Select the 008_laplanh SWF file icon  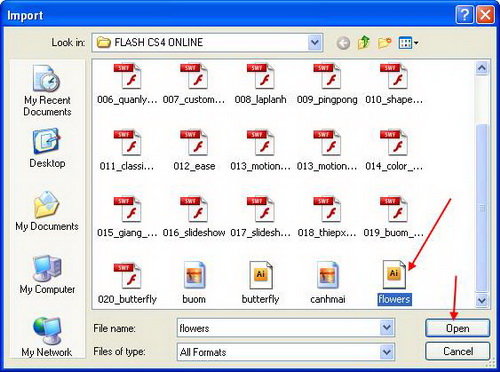261,76
